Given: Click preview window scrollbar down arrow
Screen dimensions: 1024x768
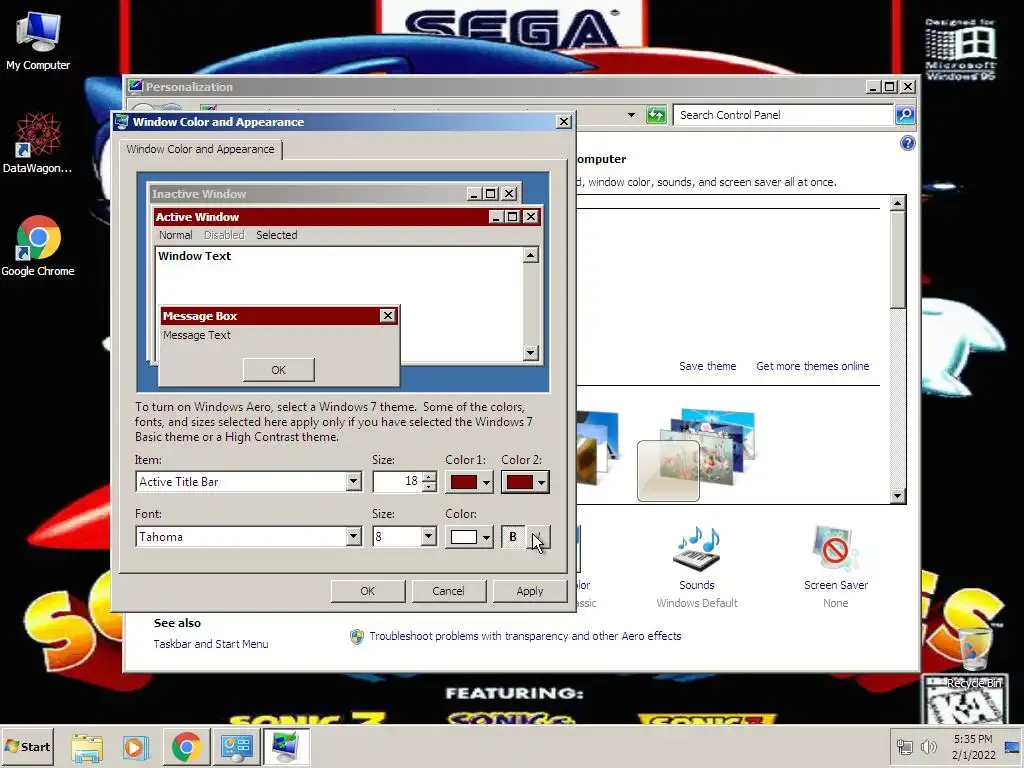Looking at the screenshot, I should (x=531, y=353).
